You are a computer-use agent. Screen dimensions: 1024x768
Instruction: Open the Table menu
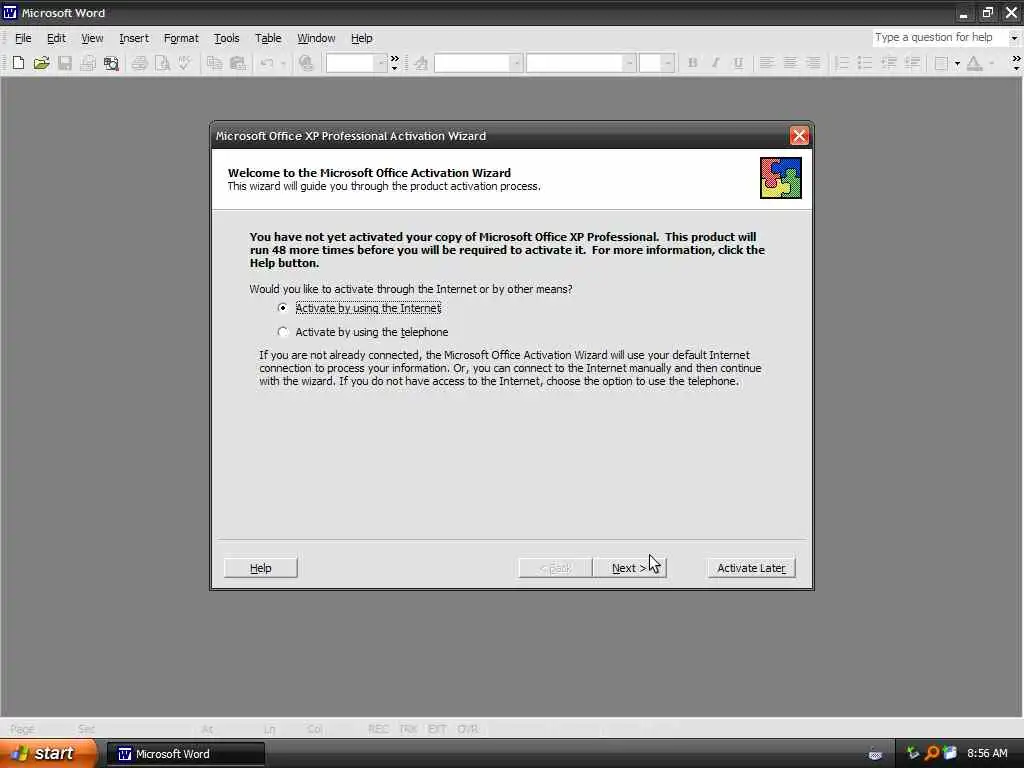pos(268,39)
